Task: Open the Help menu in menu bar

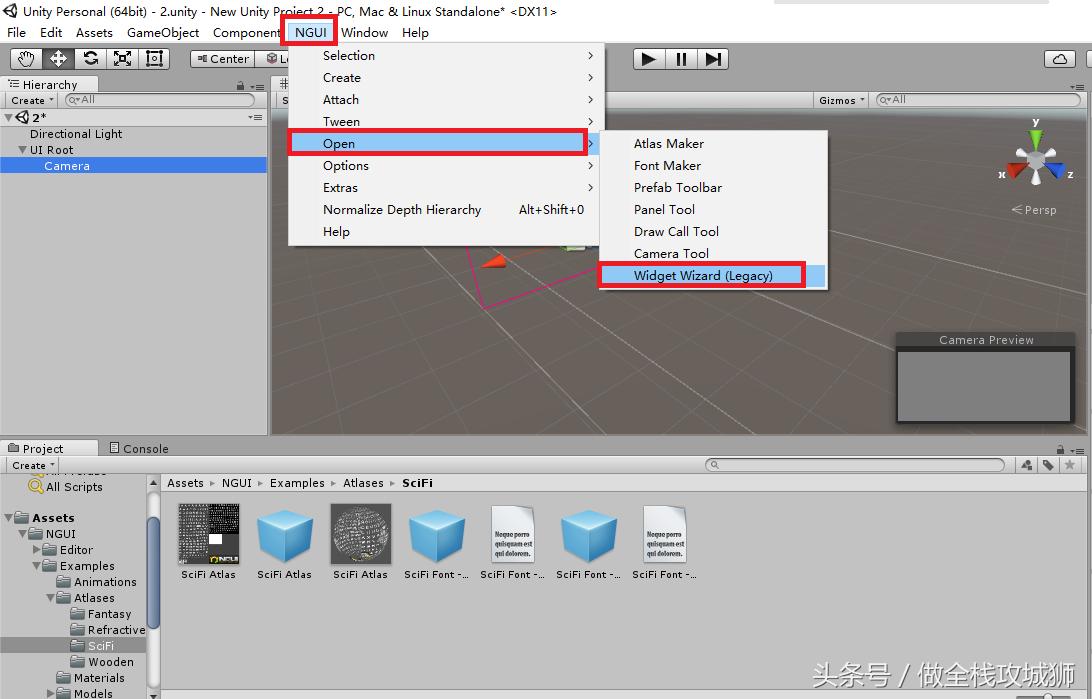Action: click(415, 33)
